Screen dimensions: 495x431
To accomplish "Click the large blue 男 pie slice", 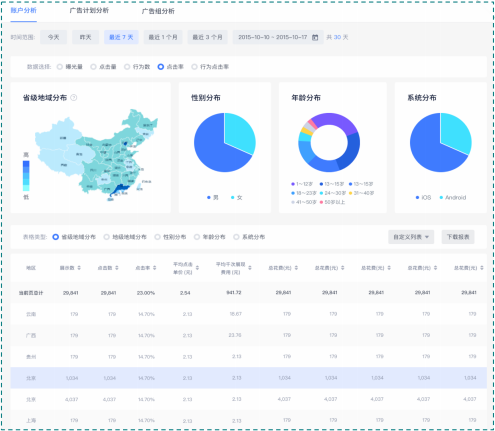I will [212, 150].
